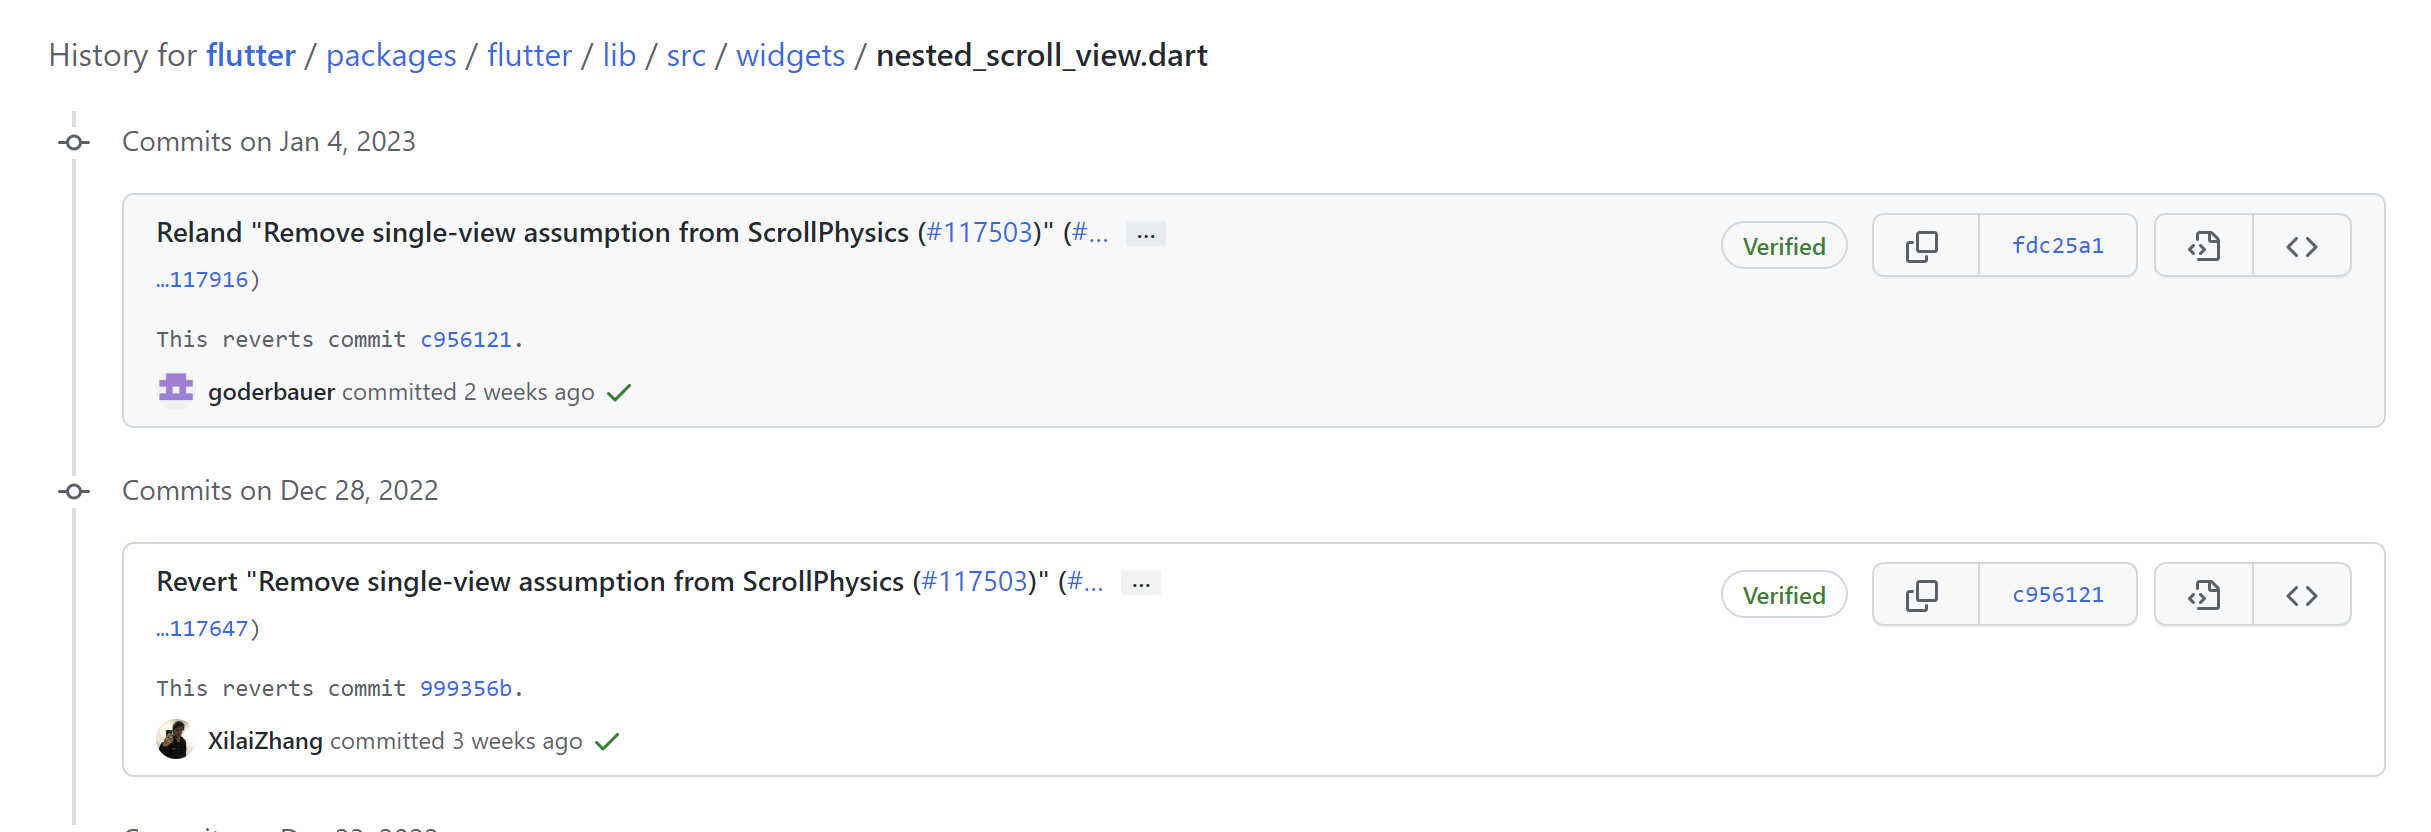
Task: Open Revert "Remove single-view assumption" commit title
Action: point(530,582)
